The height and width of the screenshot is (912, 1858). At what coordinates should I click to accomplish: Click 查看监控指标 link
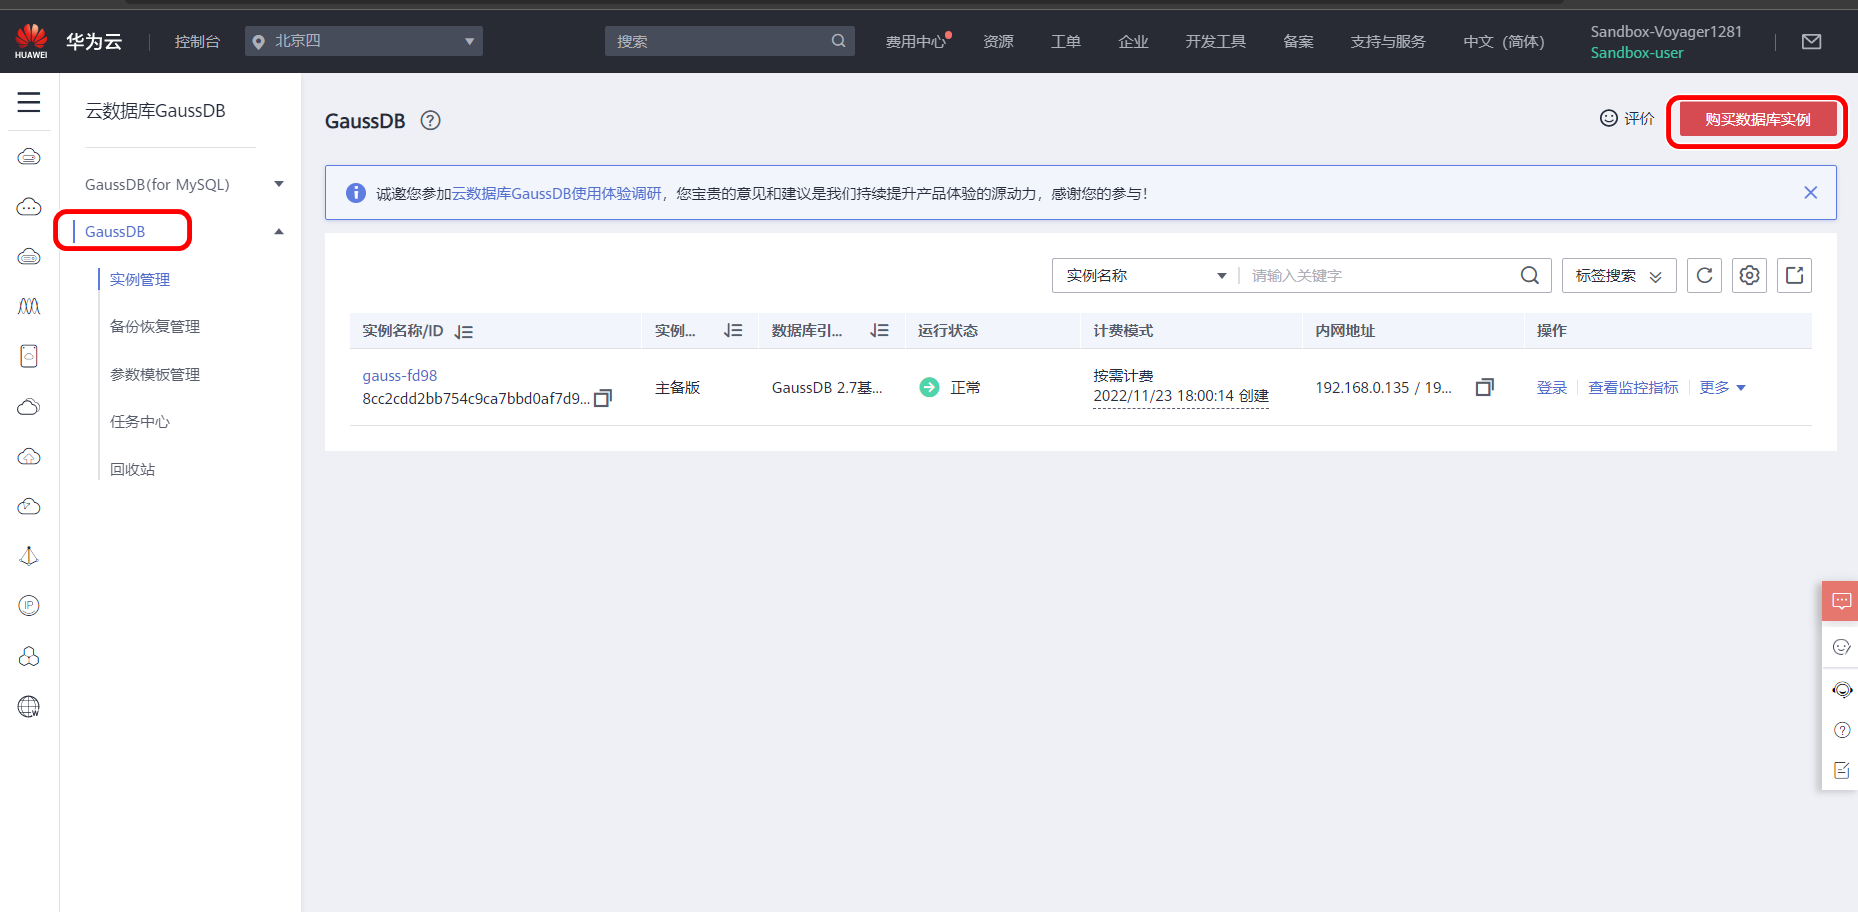tap(1634, 387)
